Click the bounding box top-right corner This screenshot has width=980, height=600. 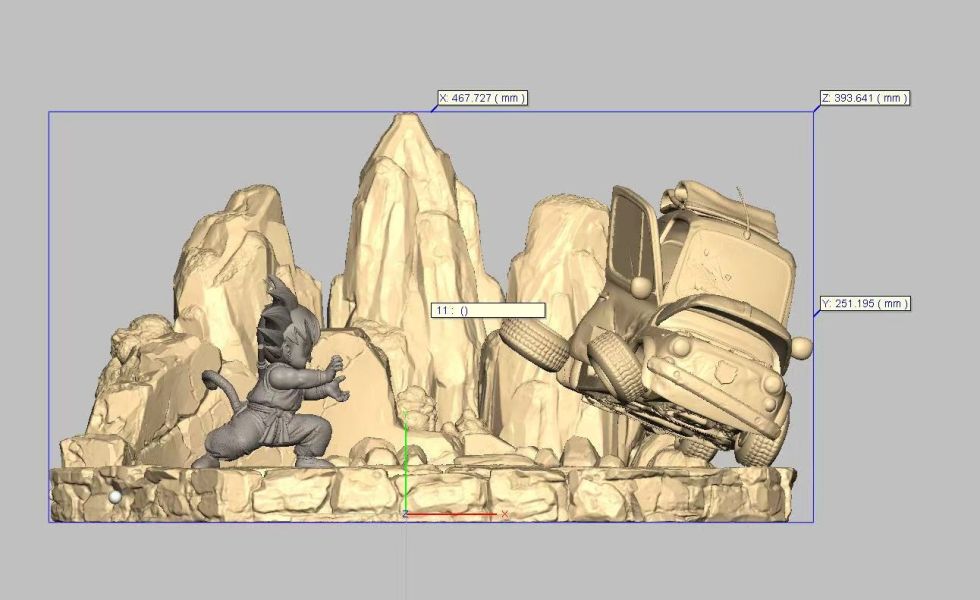tap(813, 112)
